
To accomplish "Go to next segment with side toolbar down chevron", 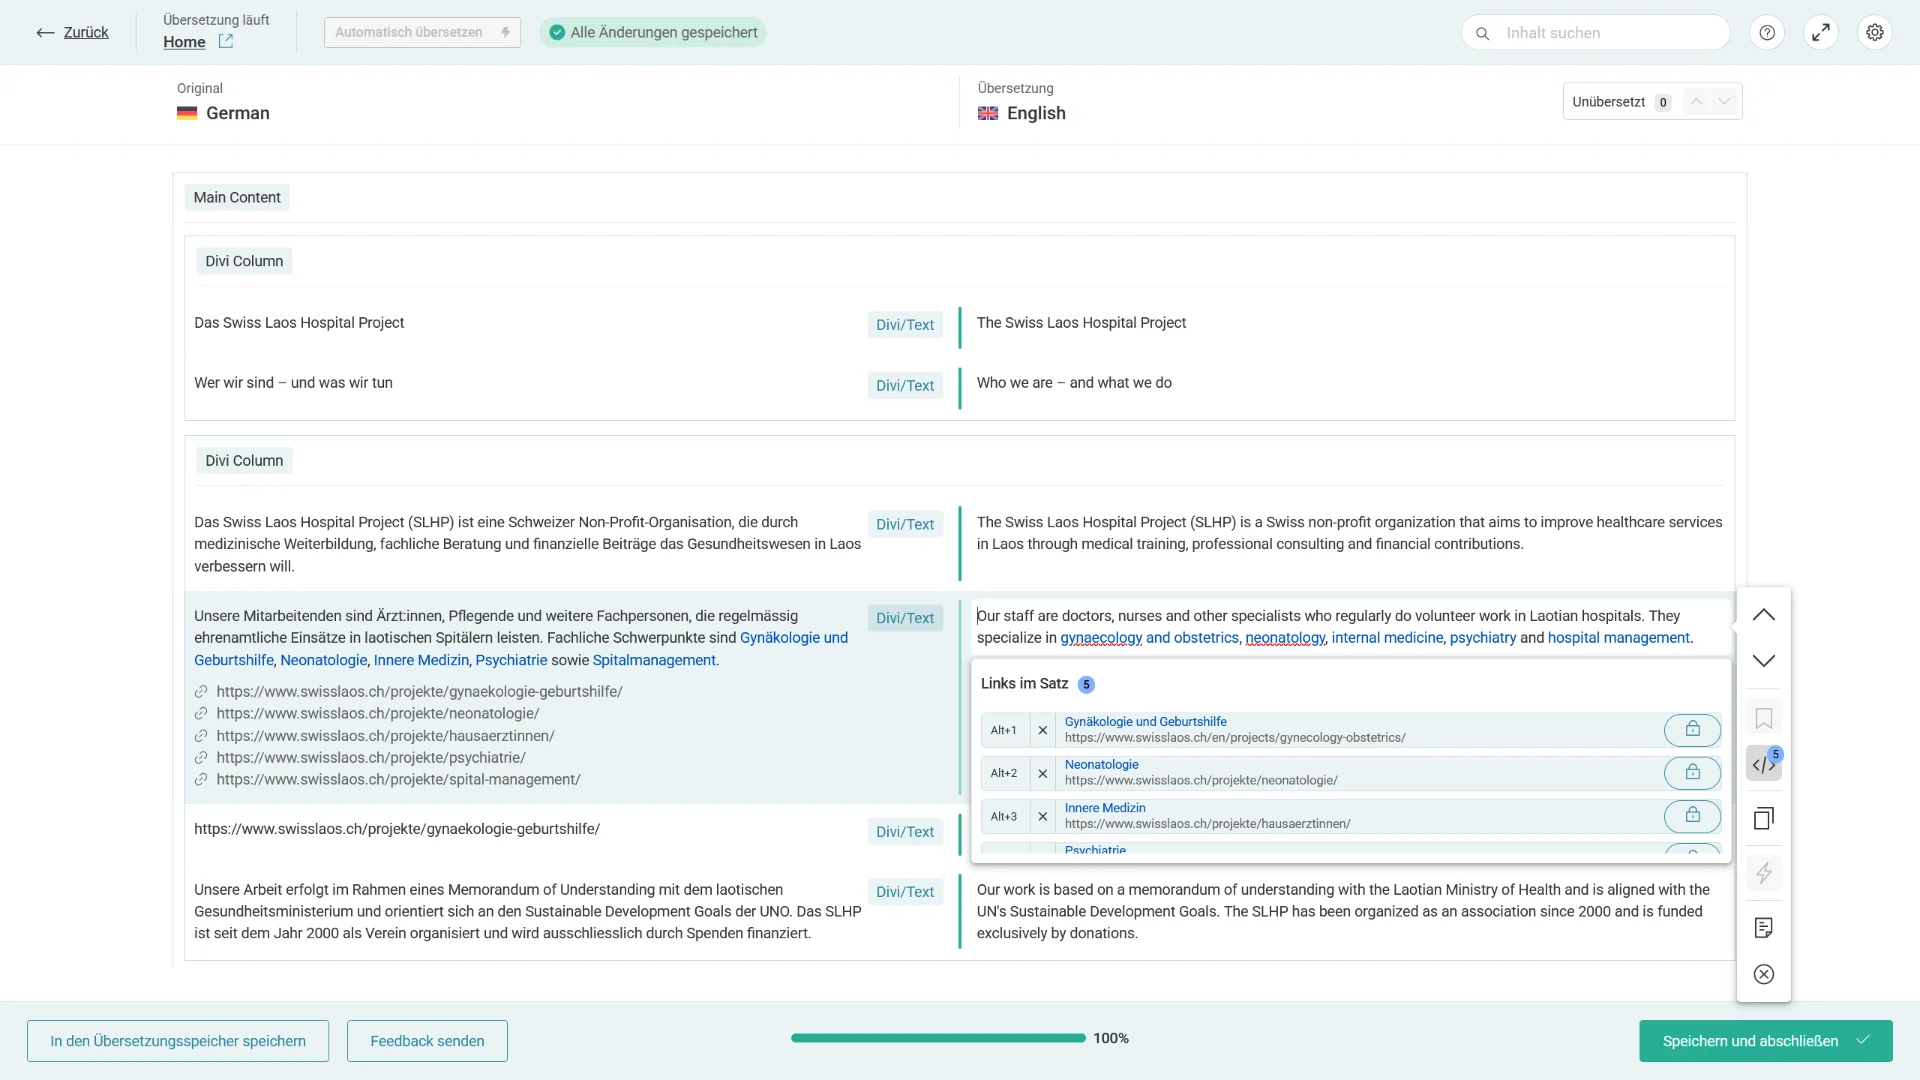I will pos(1764,661).
